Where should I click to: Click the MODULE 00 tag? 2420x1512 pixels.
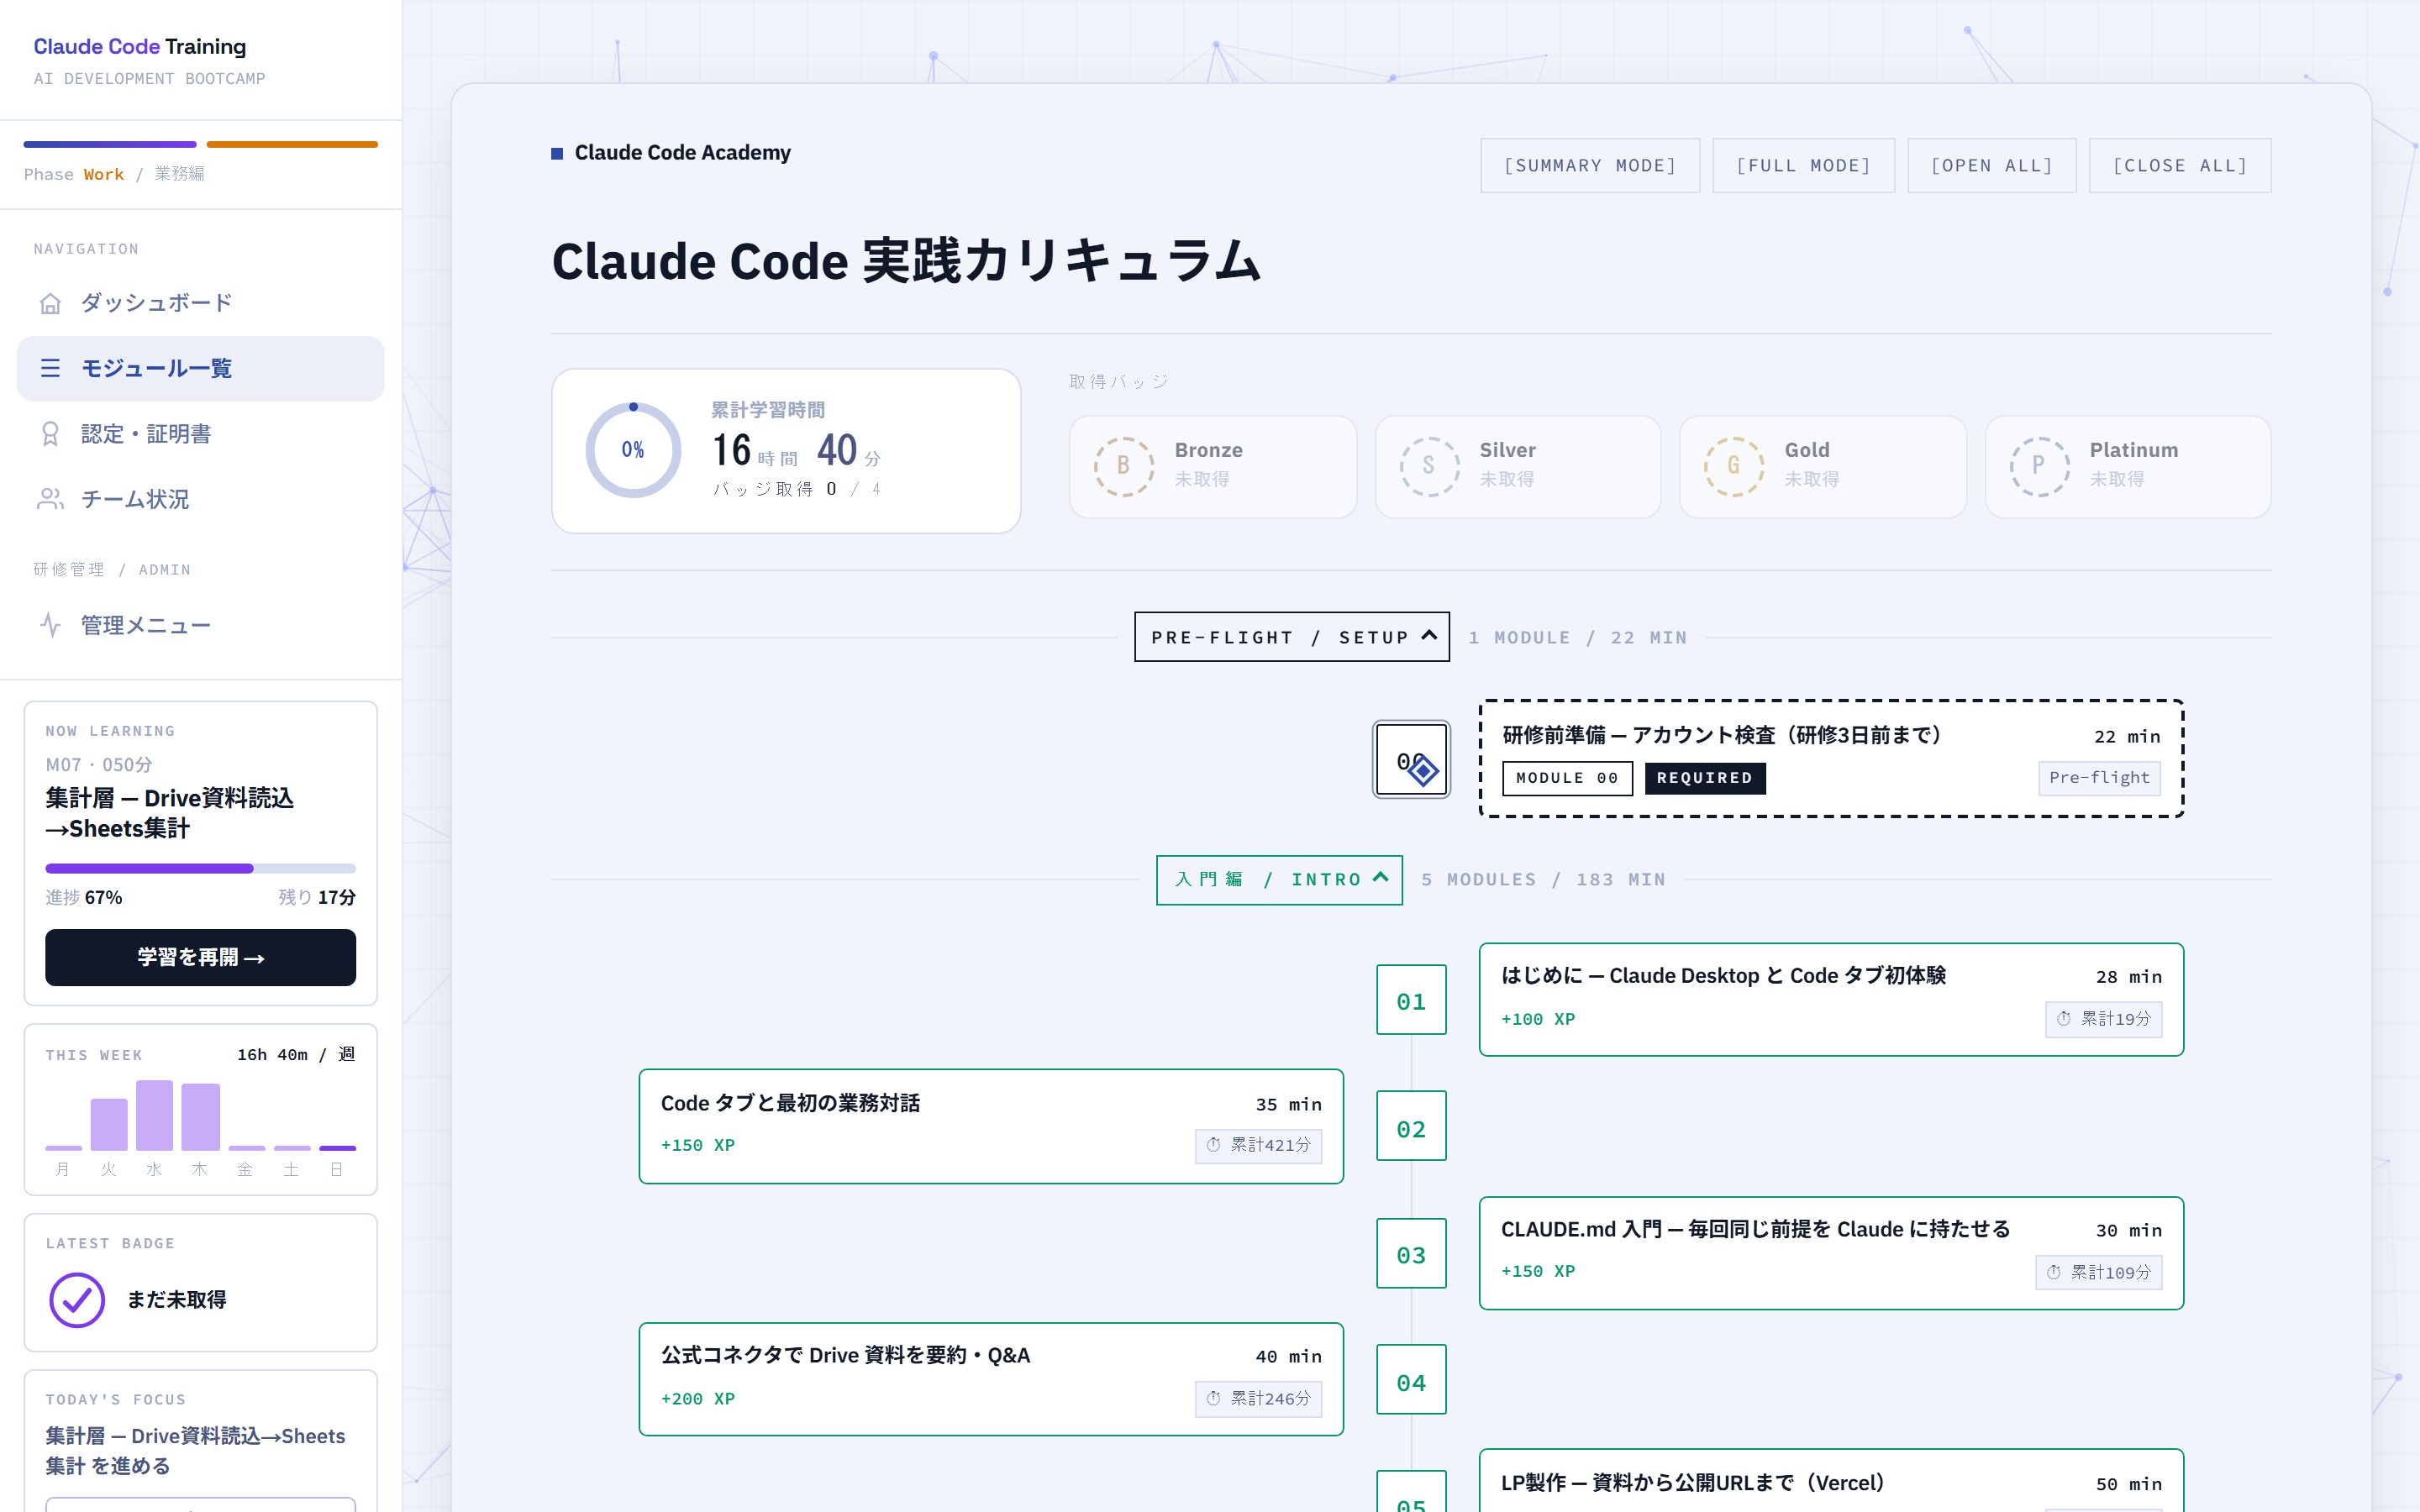point(1567,778)
